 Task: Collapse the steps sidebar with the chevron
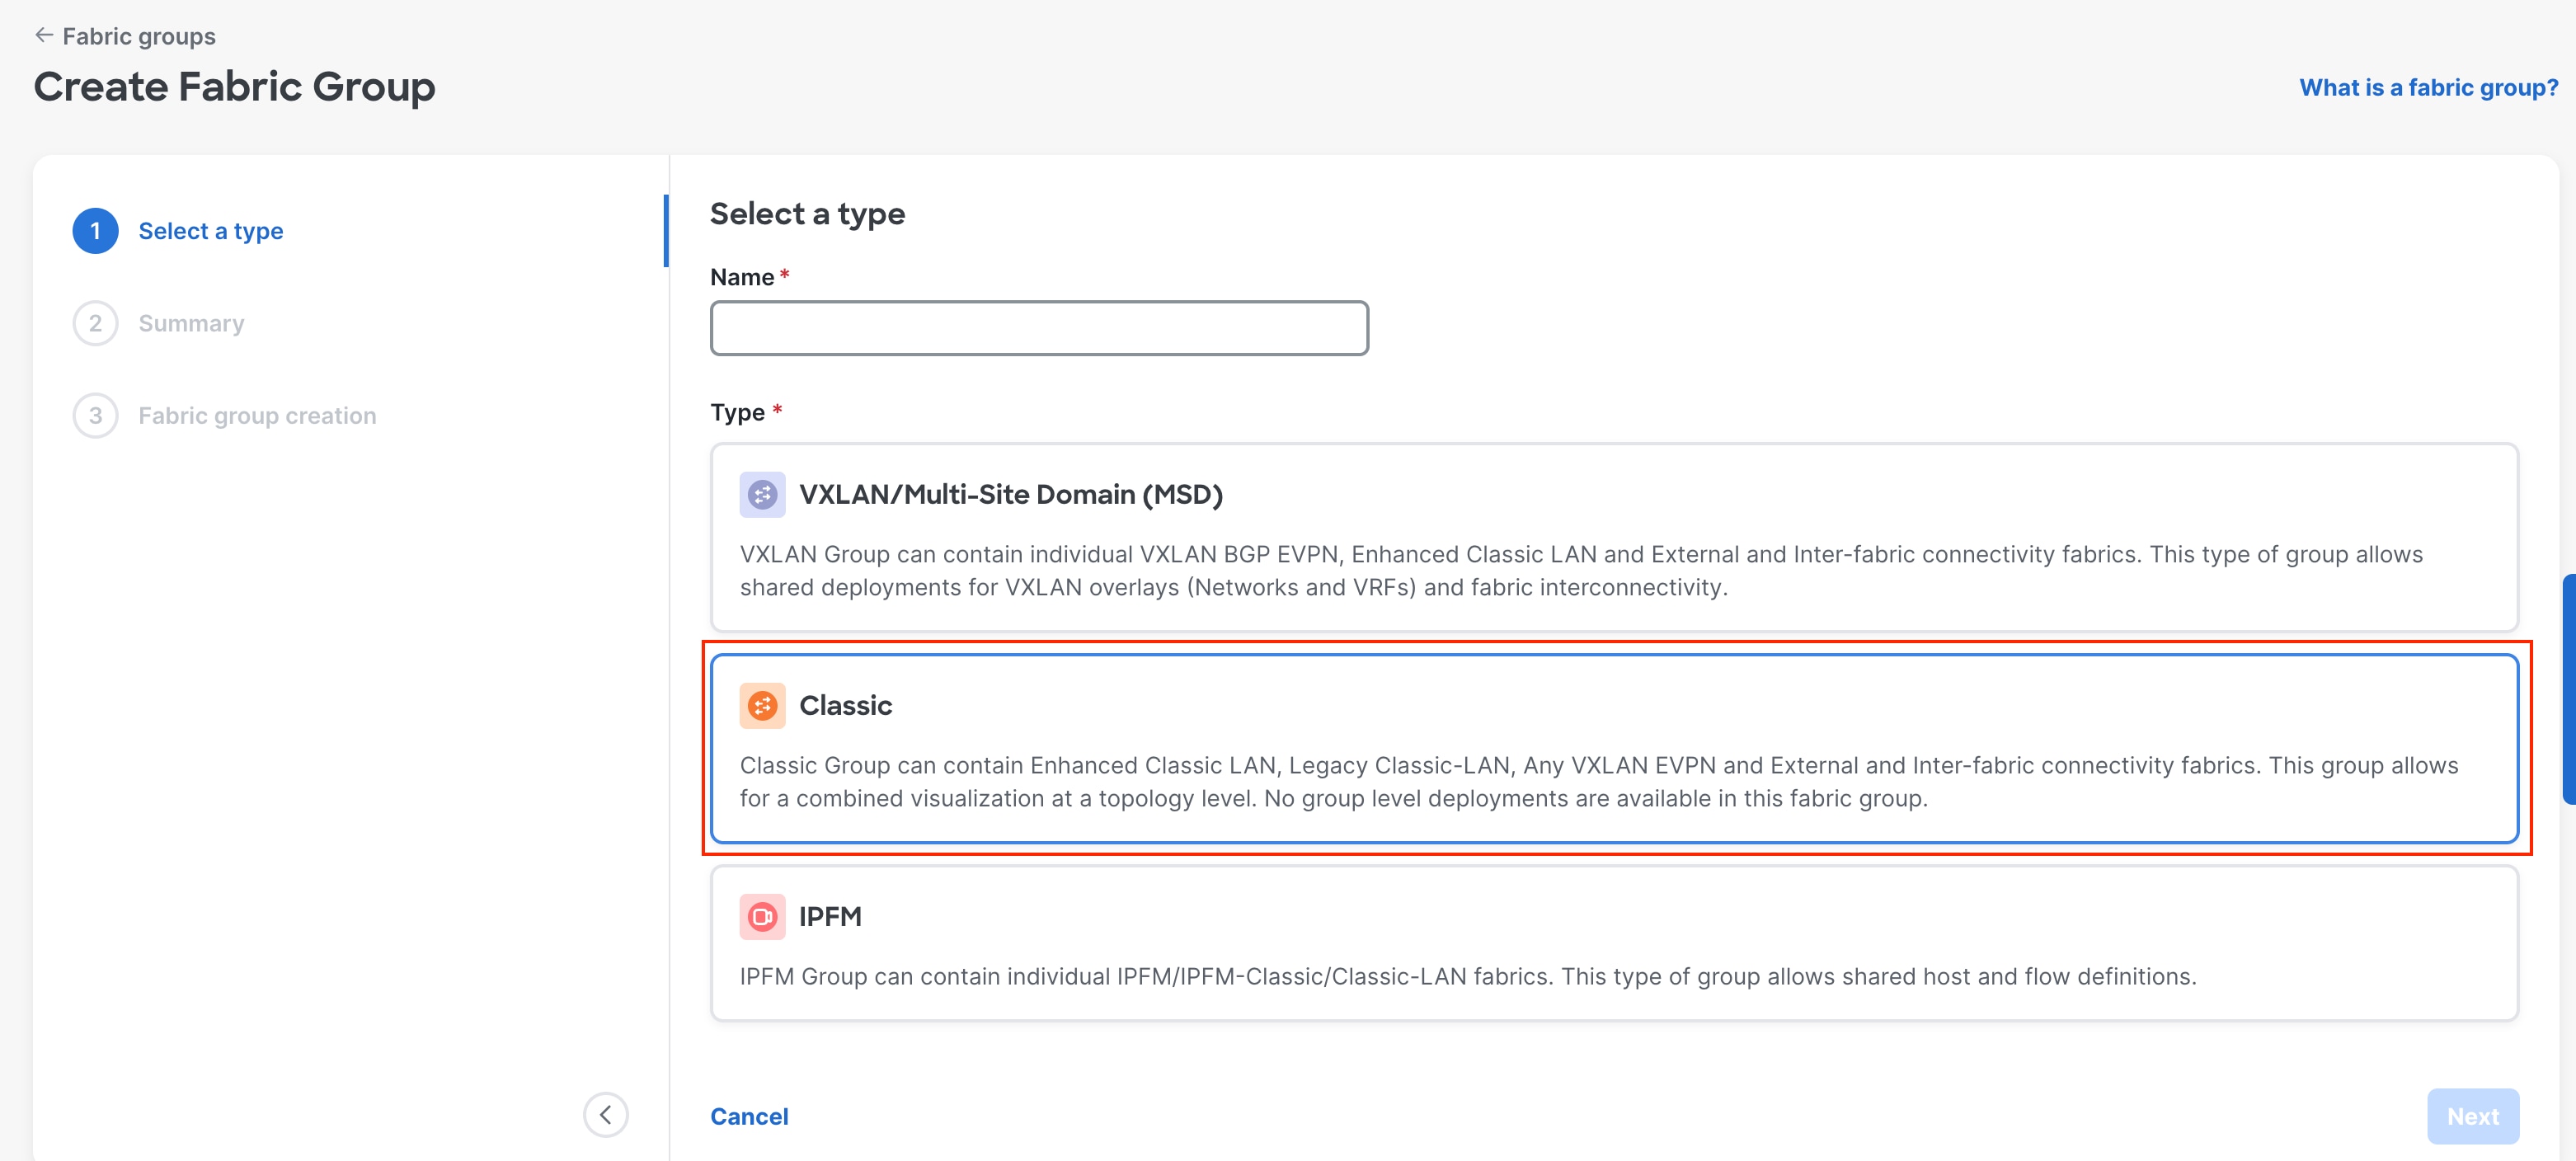606,1114
